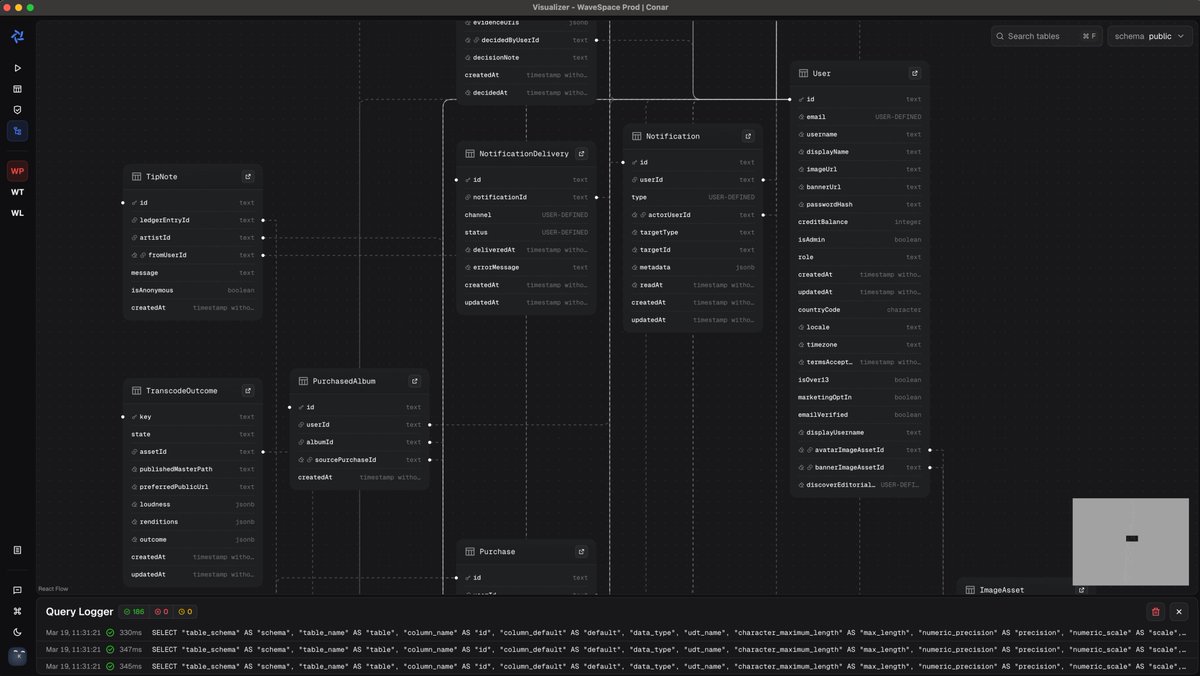The height and width of the screenshot is (676, 1200).
Task: Click the email column in User table
Action: tap(860, 117)
